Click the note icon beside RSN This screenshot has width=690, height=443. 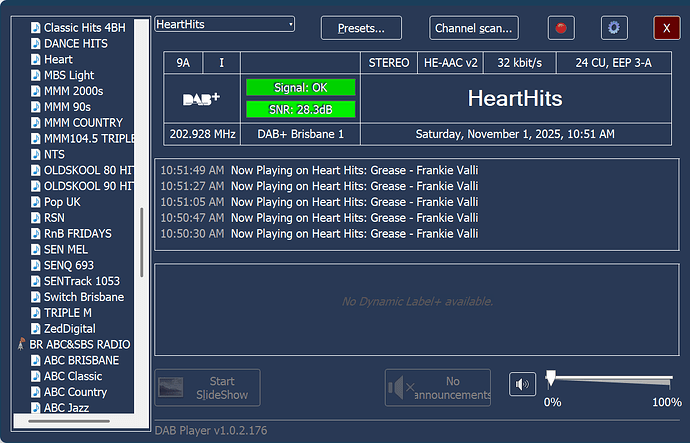point(35,218)
